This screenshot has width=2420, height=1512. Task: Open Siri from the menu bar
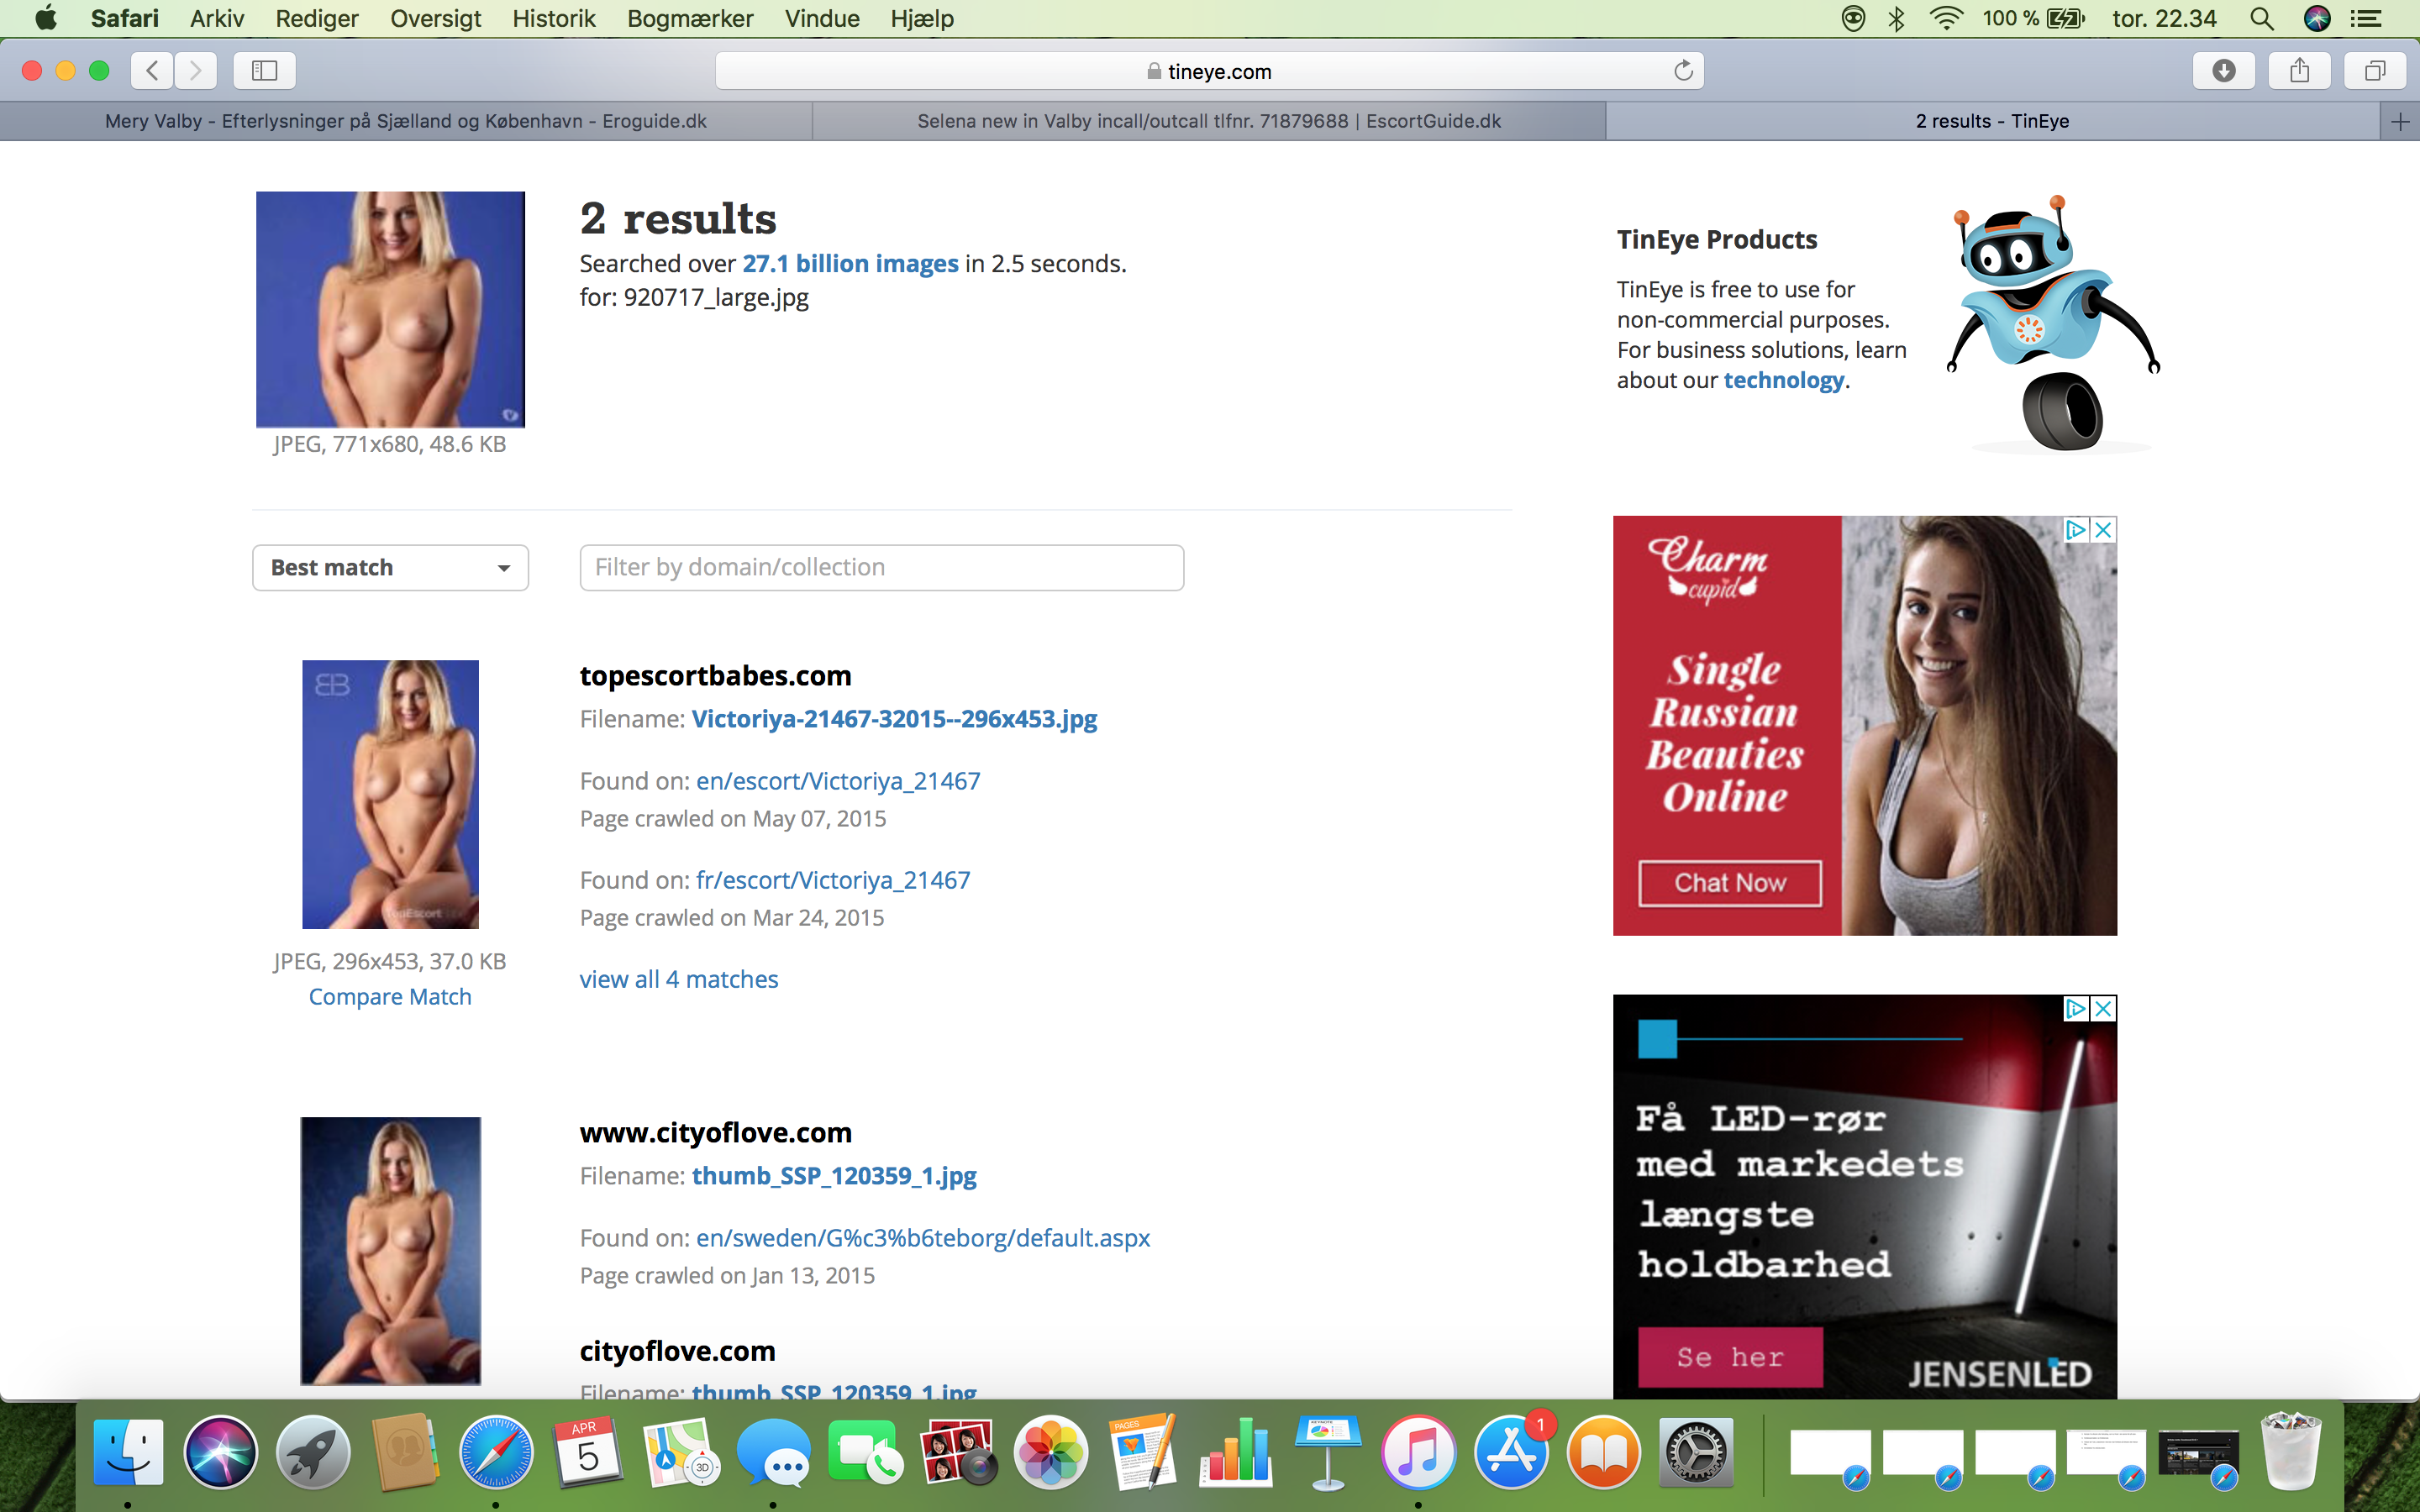pos(2317,19)
